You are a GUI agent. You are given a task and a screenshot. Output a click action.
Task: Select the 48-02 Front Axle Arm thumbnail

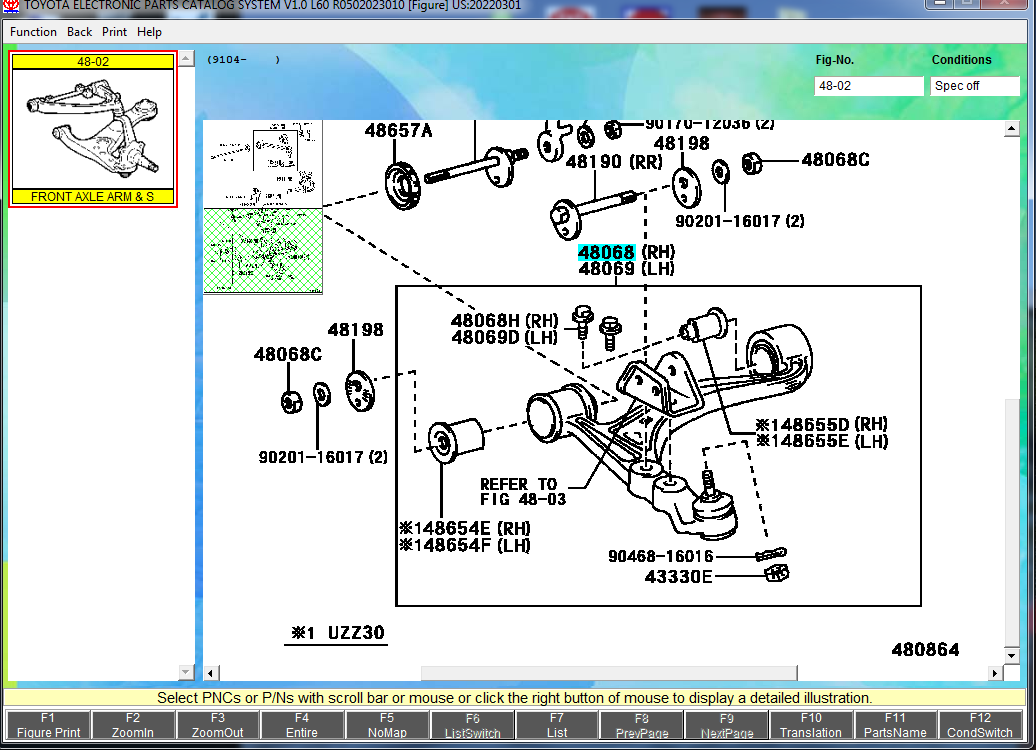93,129
